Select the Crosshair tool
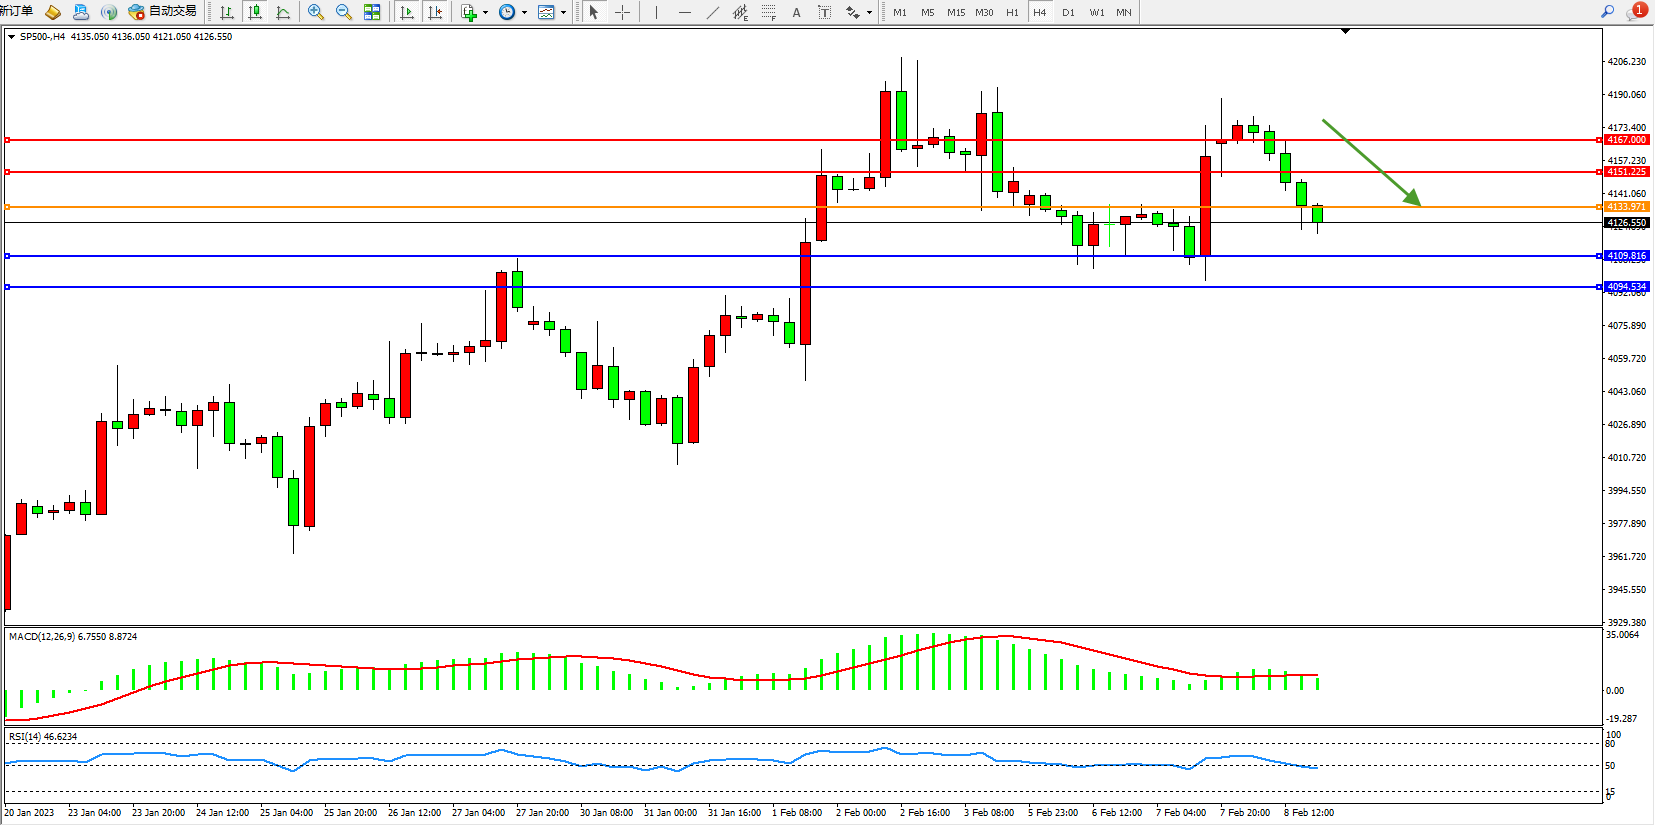Viewport: 1655px width, 826px height. pos(622,12)
